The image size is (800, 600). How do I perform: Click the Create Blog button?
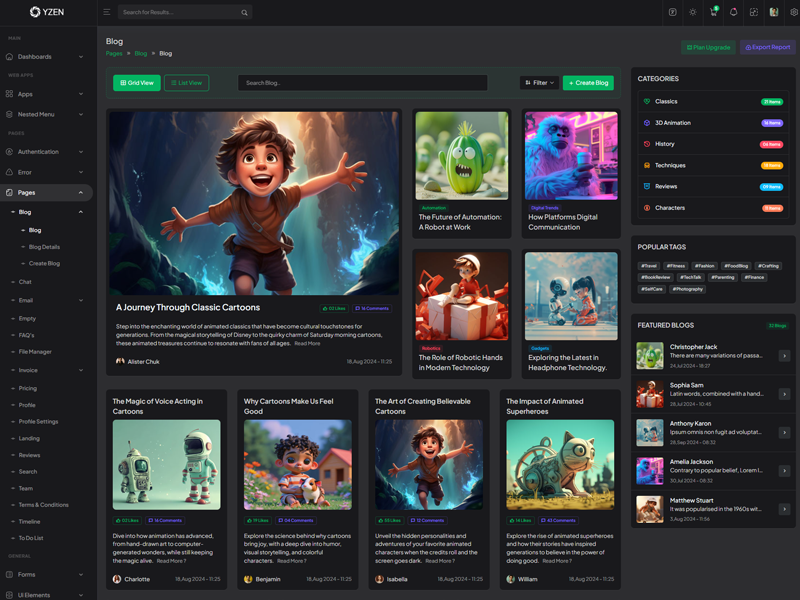click(588, 83)
